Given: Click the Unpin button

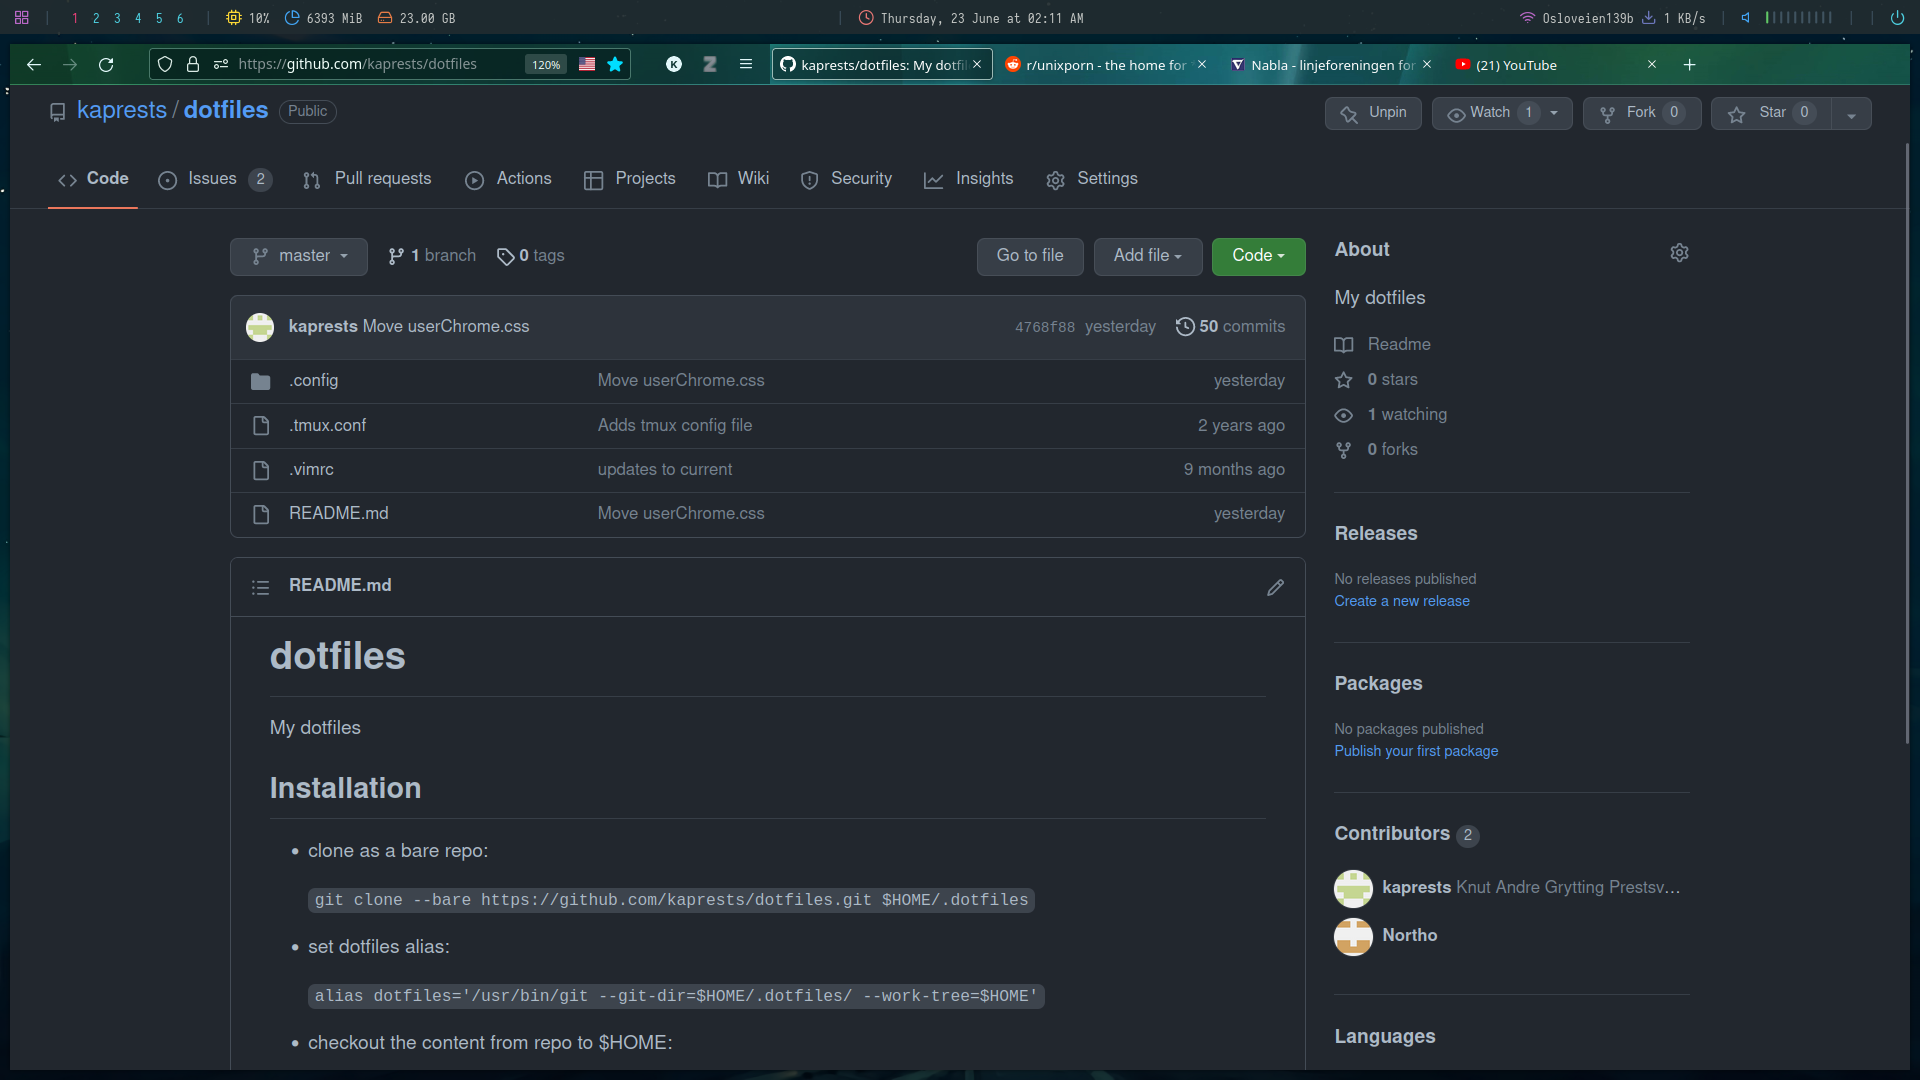Looking at the screenshot, I should coord(1373,113).
